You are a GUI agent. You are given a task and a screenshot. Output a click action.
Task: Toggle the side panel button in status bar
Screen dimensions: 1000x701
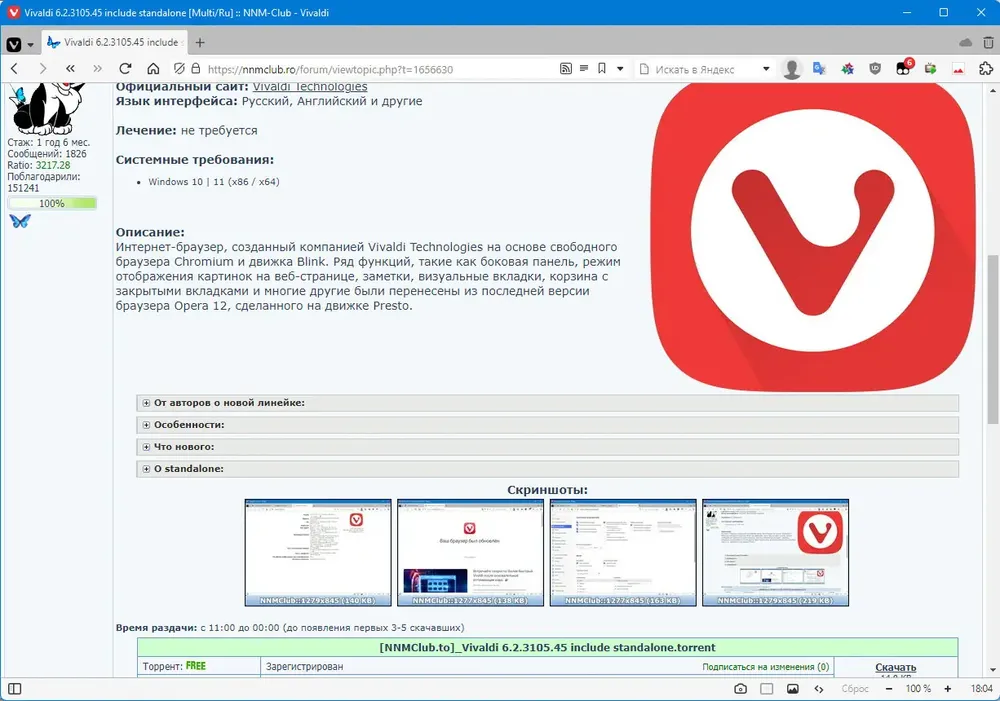(14, 689)
